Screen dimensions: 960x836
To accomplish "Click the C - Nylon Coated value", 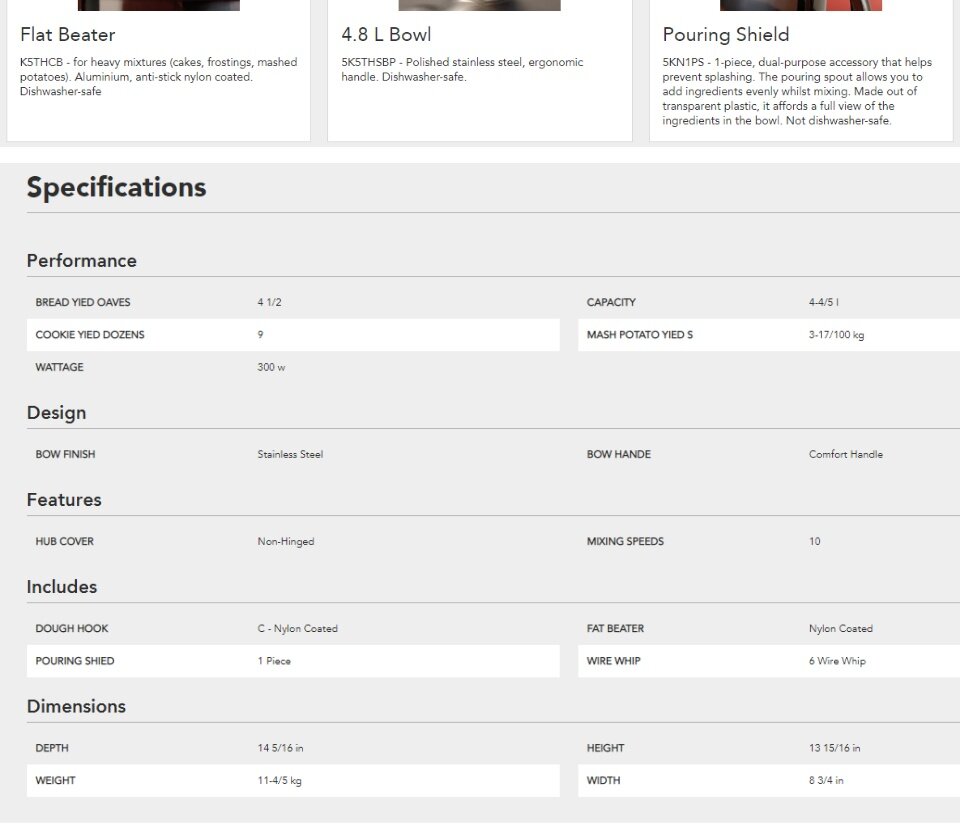I will point(298,628).
